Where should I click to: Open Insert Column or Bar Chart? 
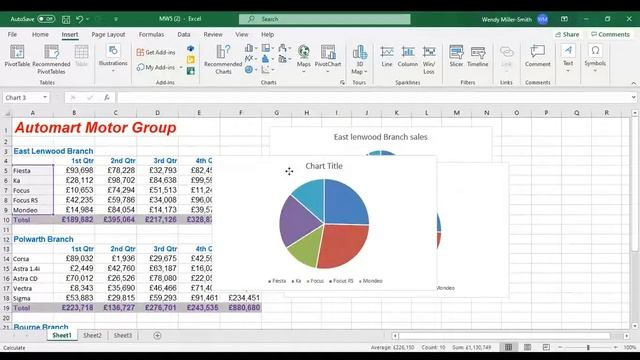click(x=251, y=48)
